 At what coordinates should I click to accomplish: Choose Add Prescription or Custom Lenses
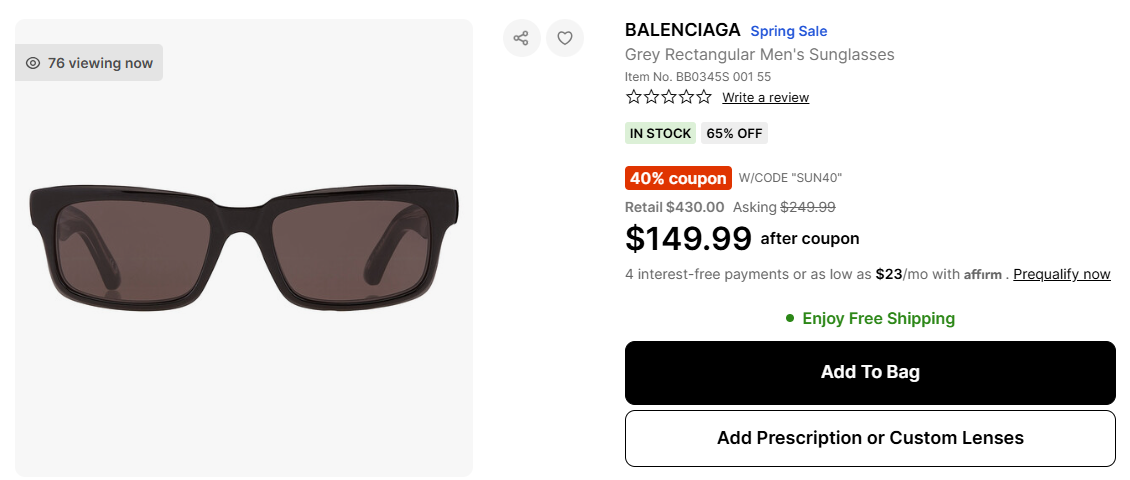click(870, 438)
